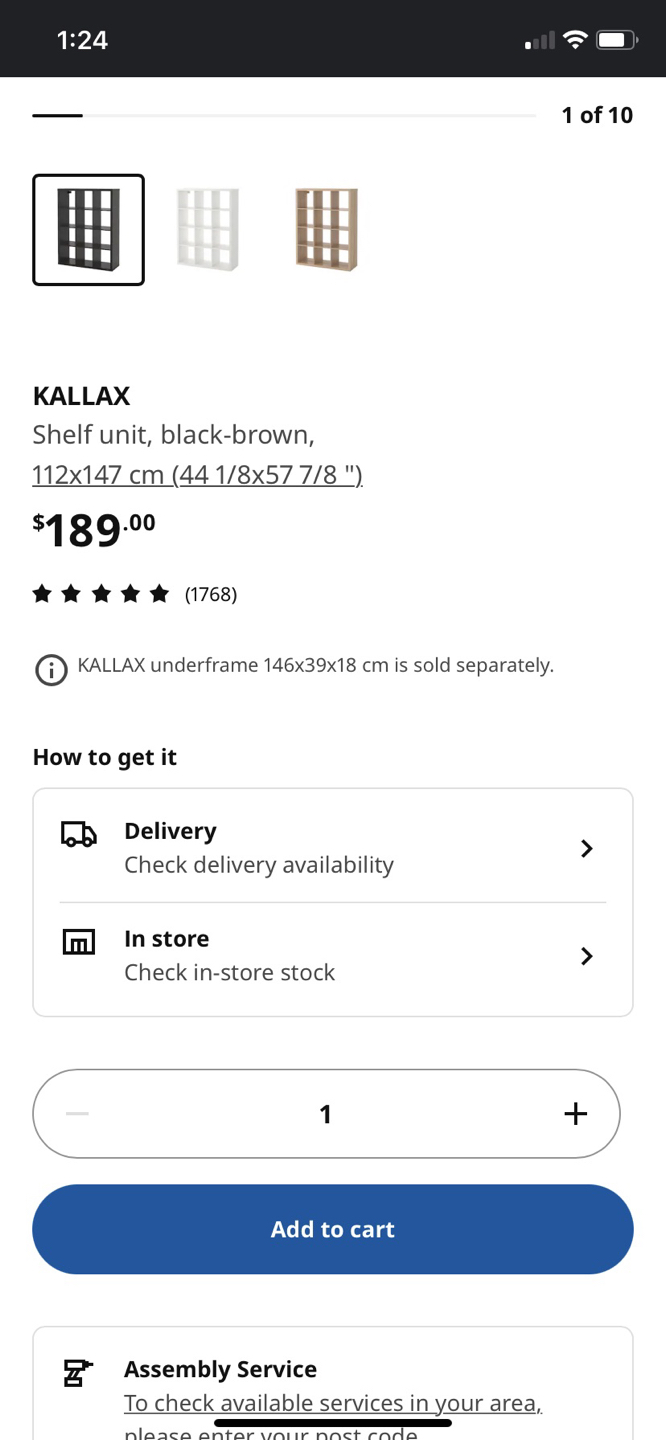Screen dimensions: 666x1440
Task: Open the check available services link
Action: (332, 1403)
